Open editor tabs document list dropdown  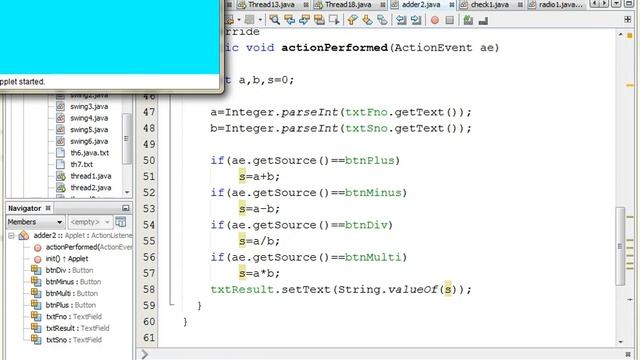(616, 4)
